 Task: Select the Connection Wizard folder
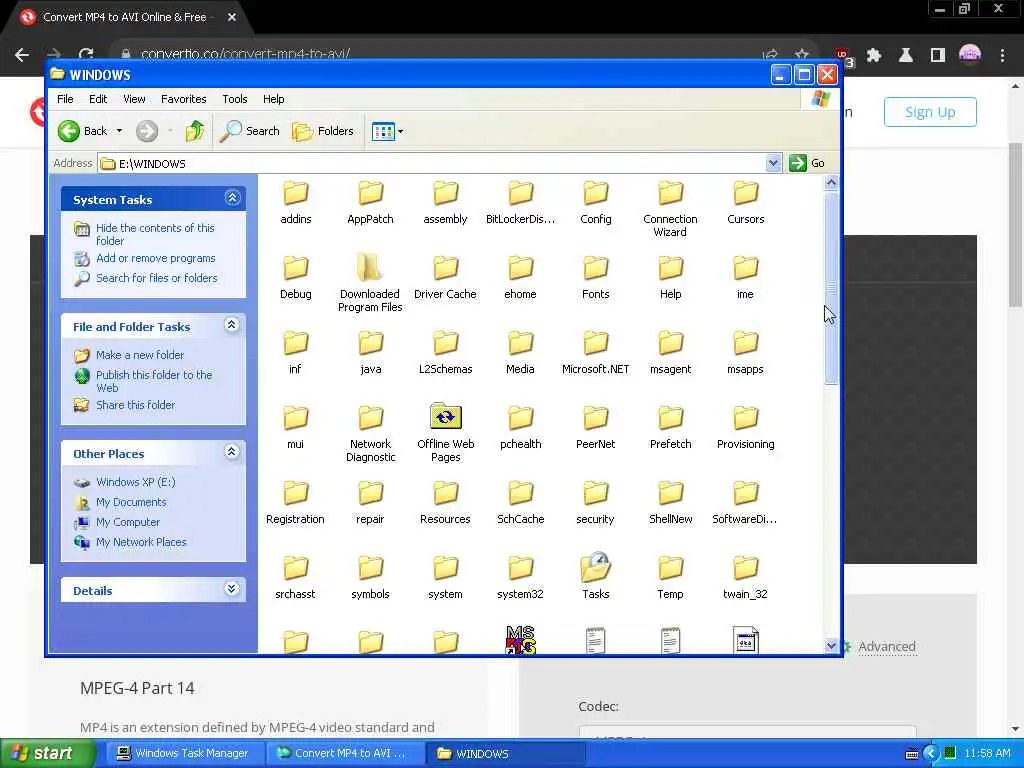[x=671, y=208]
